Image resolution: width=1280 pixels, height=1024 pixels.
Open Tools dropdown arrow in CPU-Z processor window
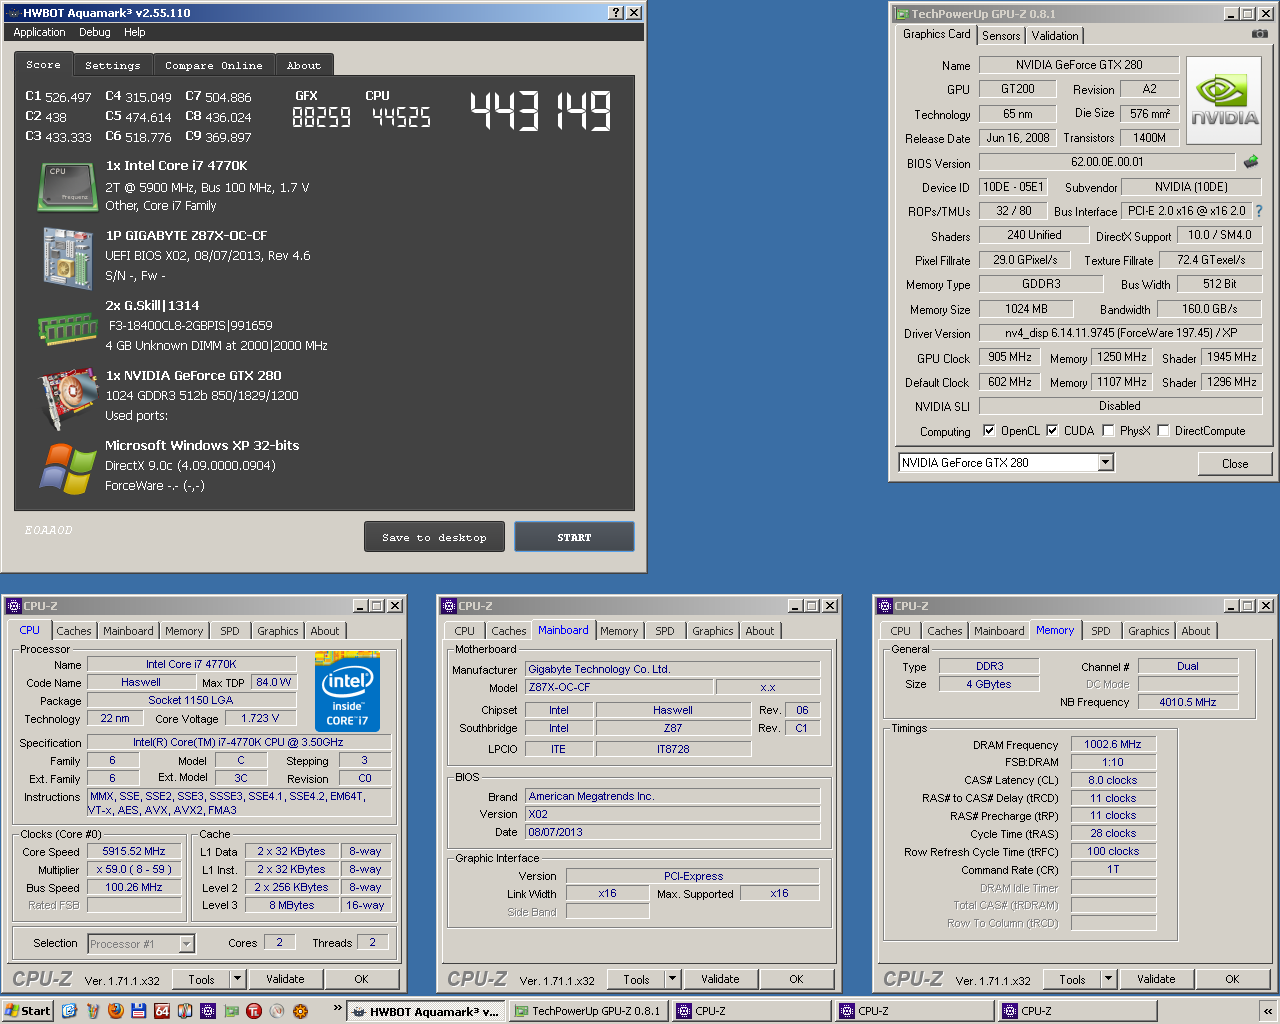237,979
